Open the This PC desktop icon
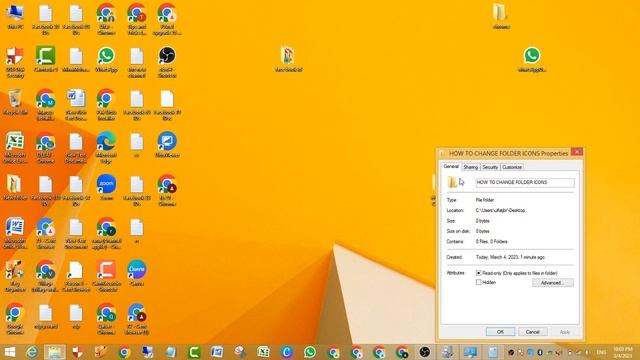This screenshot has height=360, width=640. pyautogui.click(x=15, y=16)
